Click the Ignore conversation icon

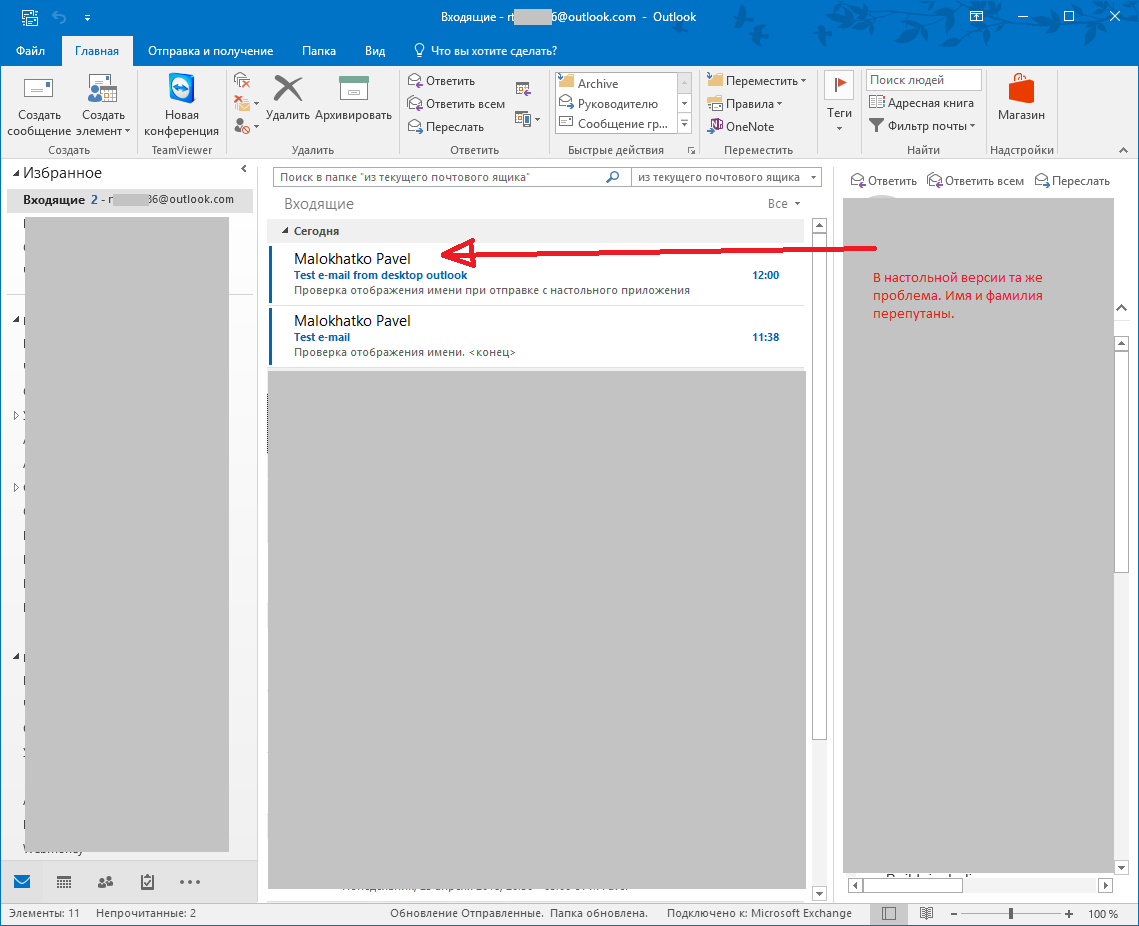click(242, 80)
